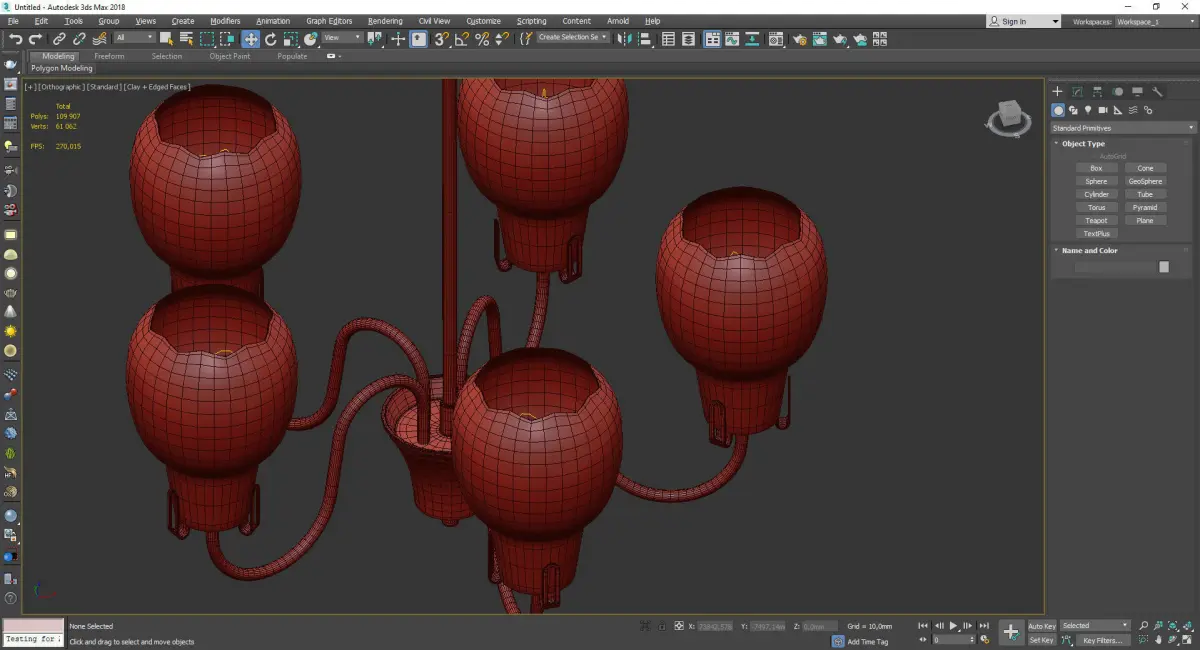The image size is (1200, 650).
Task: Select the Select and Link tool
Action: click(60, 38)
